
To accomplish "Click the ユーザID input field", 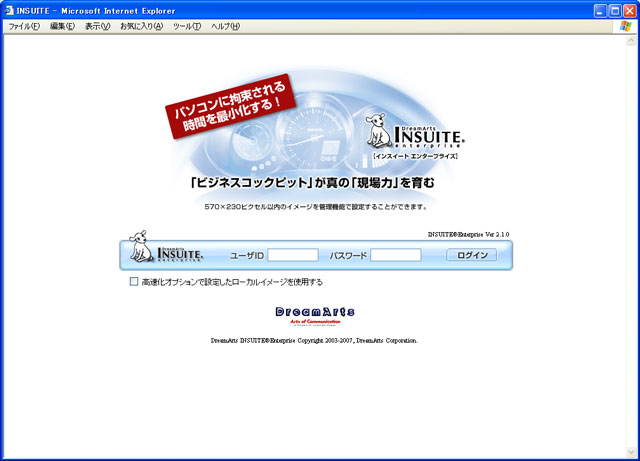I will [293, 255].
